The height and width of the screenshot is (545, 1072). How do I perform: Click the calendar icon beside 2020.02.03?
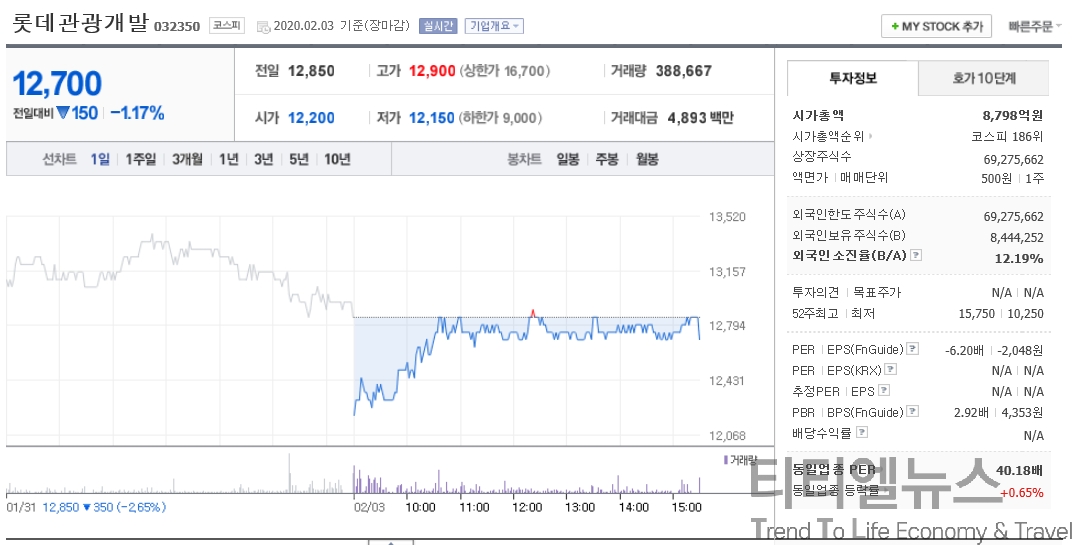point(263,27)
